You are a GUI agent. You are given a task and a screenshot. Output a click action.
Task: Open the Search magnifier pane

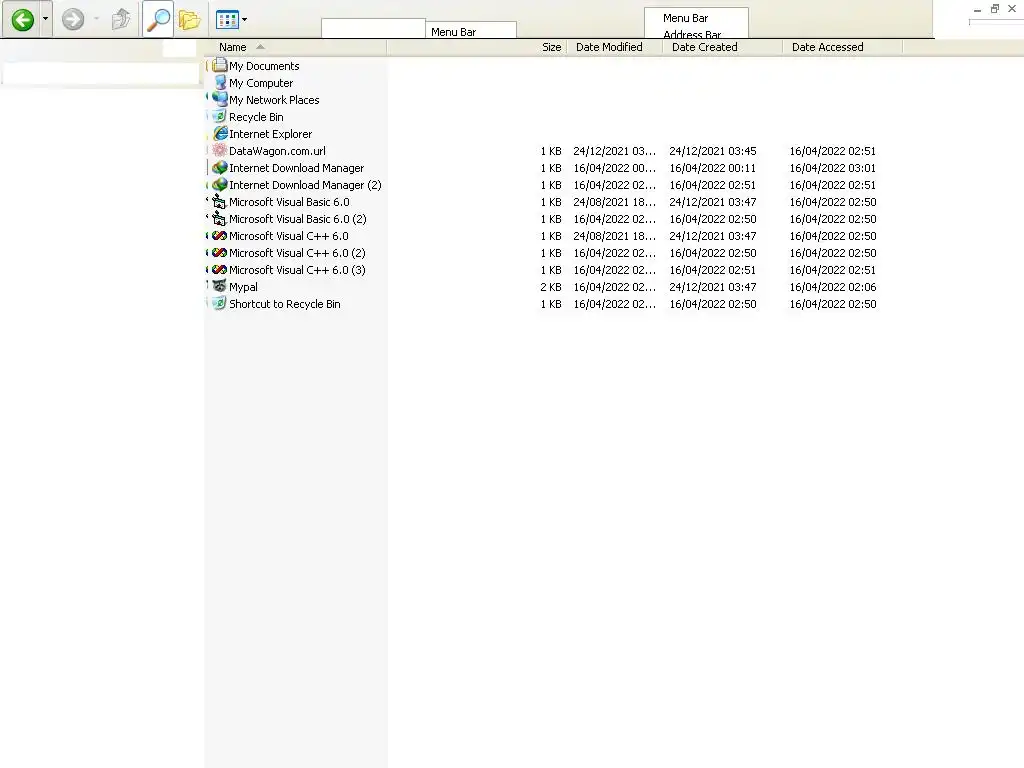(158, 20)
